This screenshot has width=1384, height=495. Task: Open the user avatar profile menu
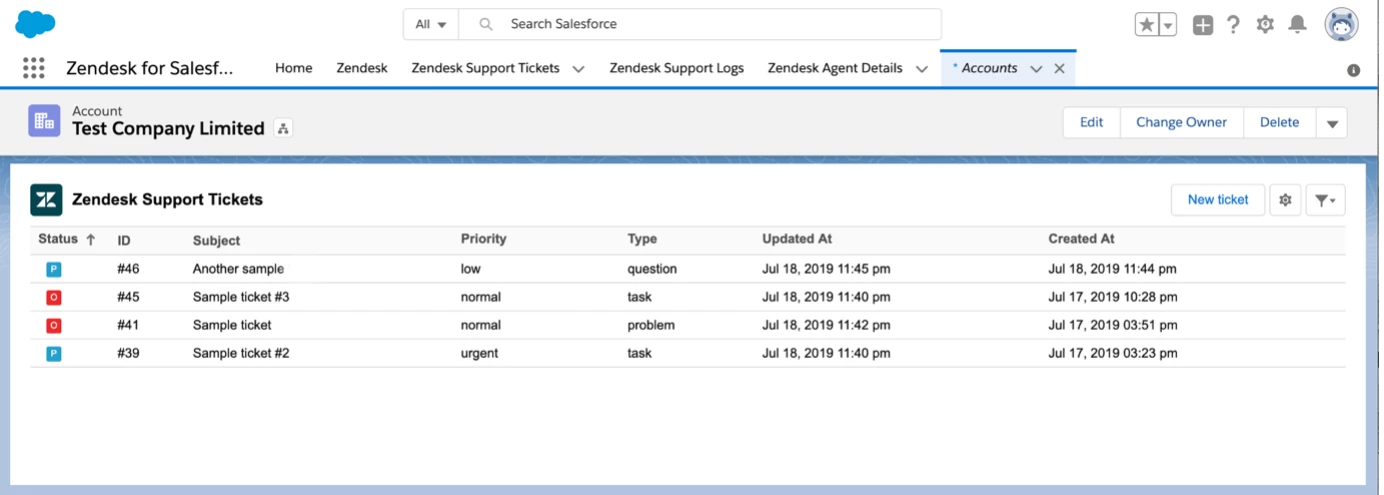coord(1341,24)
